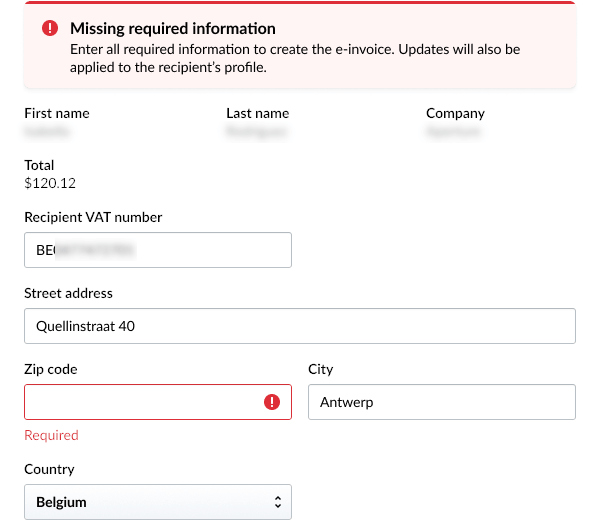Click the Company label
The height and width of the screenshot is (532, 600).
click(455, 113)
